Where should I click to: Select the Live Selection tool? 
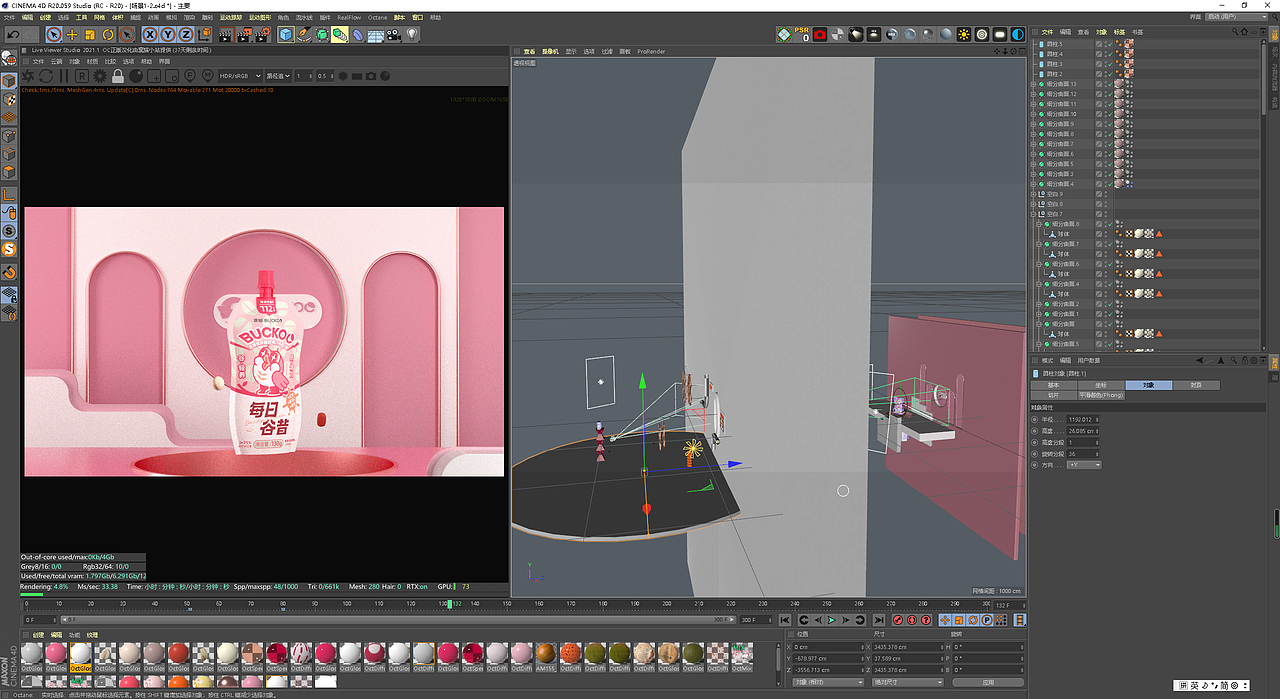point(55,34)
